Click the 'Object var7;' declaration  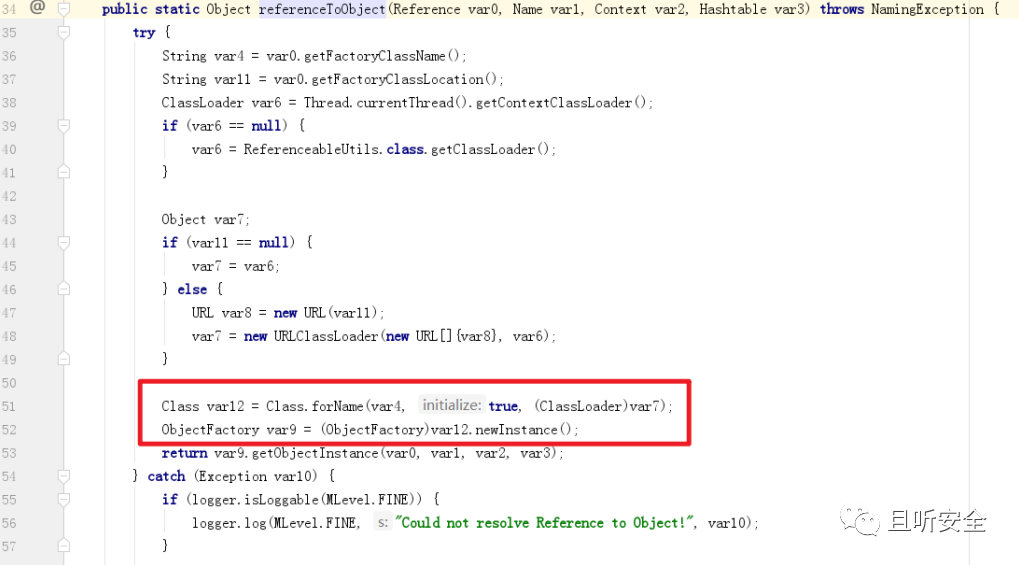point(205,220)
